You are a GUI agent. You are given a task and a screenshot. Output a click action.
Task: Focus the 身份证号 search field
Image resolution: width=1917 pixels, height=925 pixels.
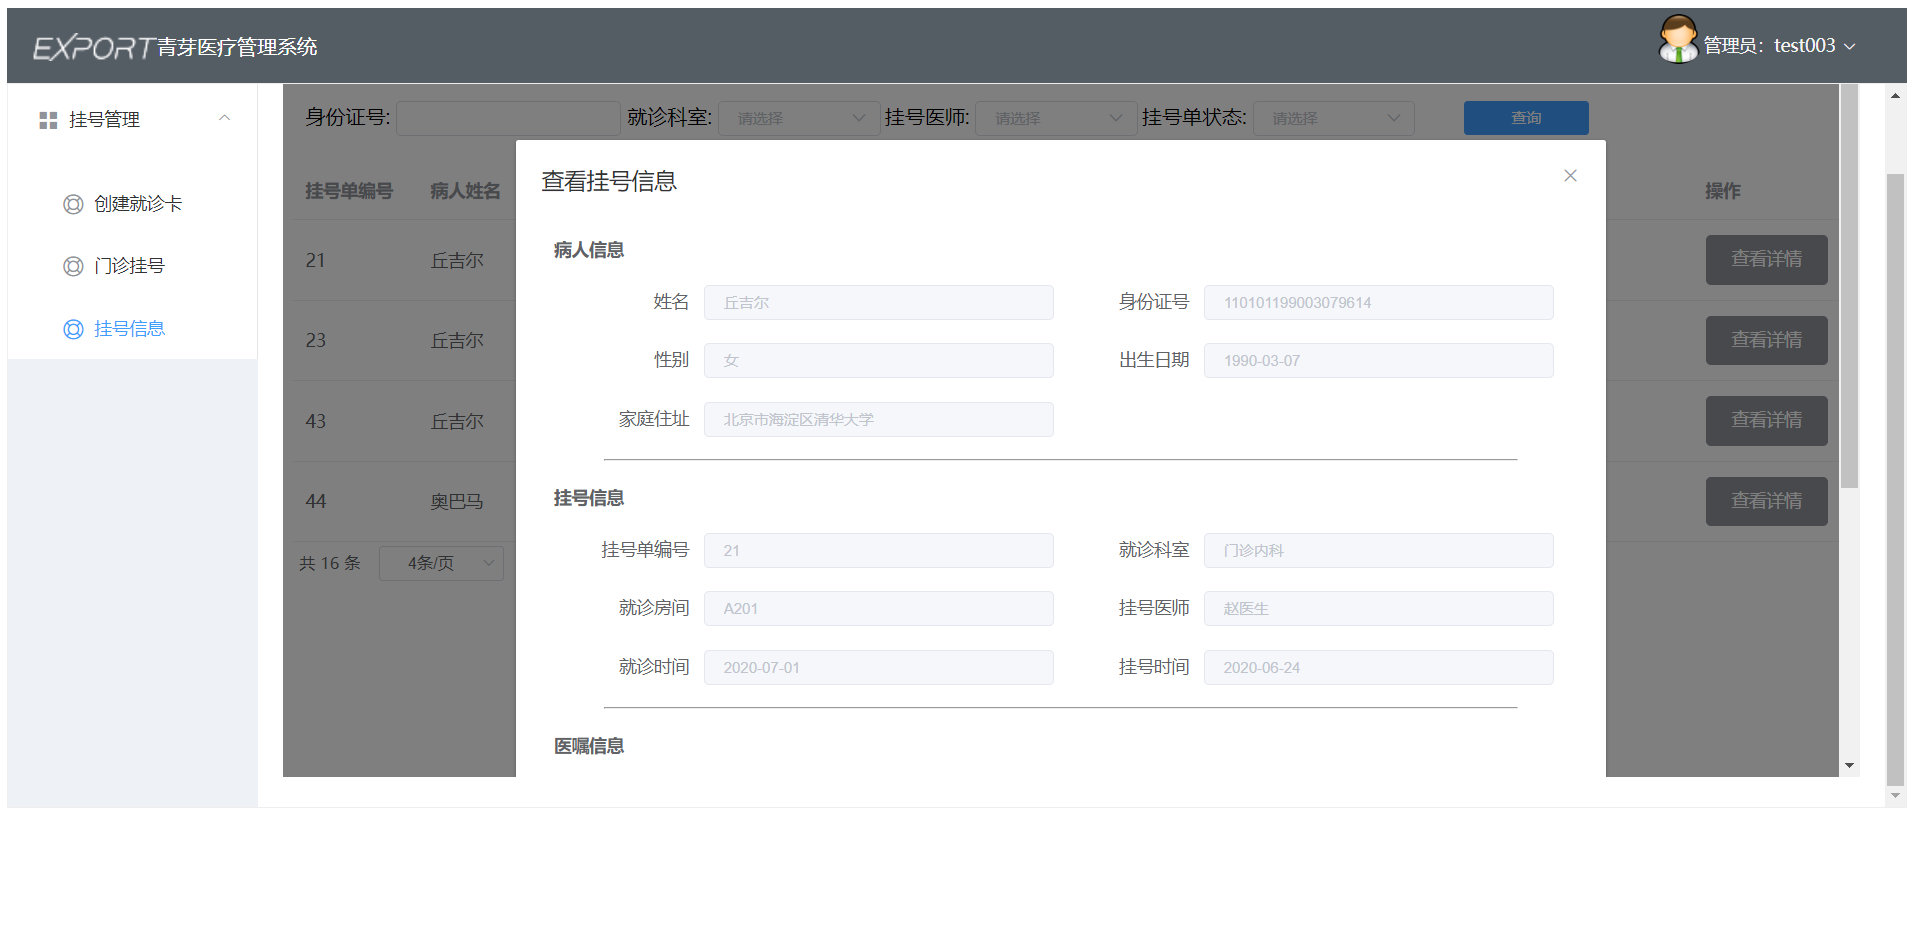tap(508, 118)
